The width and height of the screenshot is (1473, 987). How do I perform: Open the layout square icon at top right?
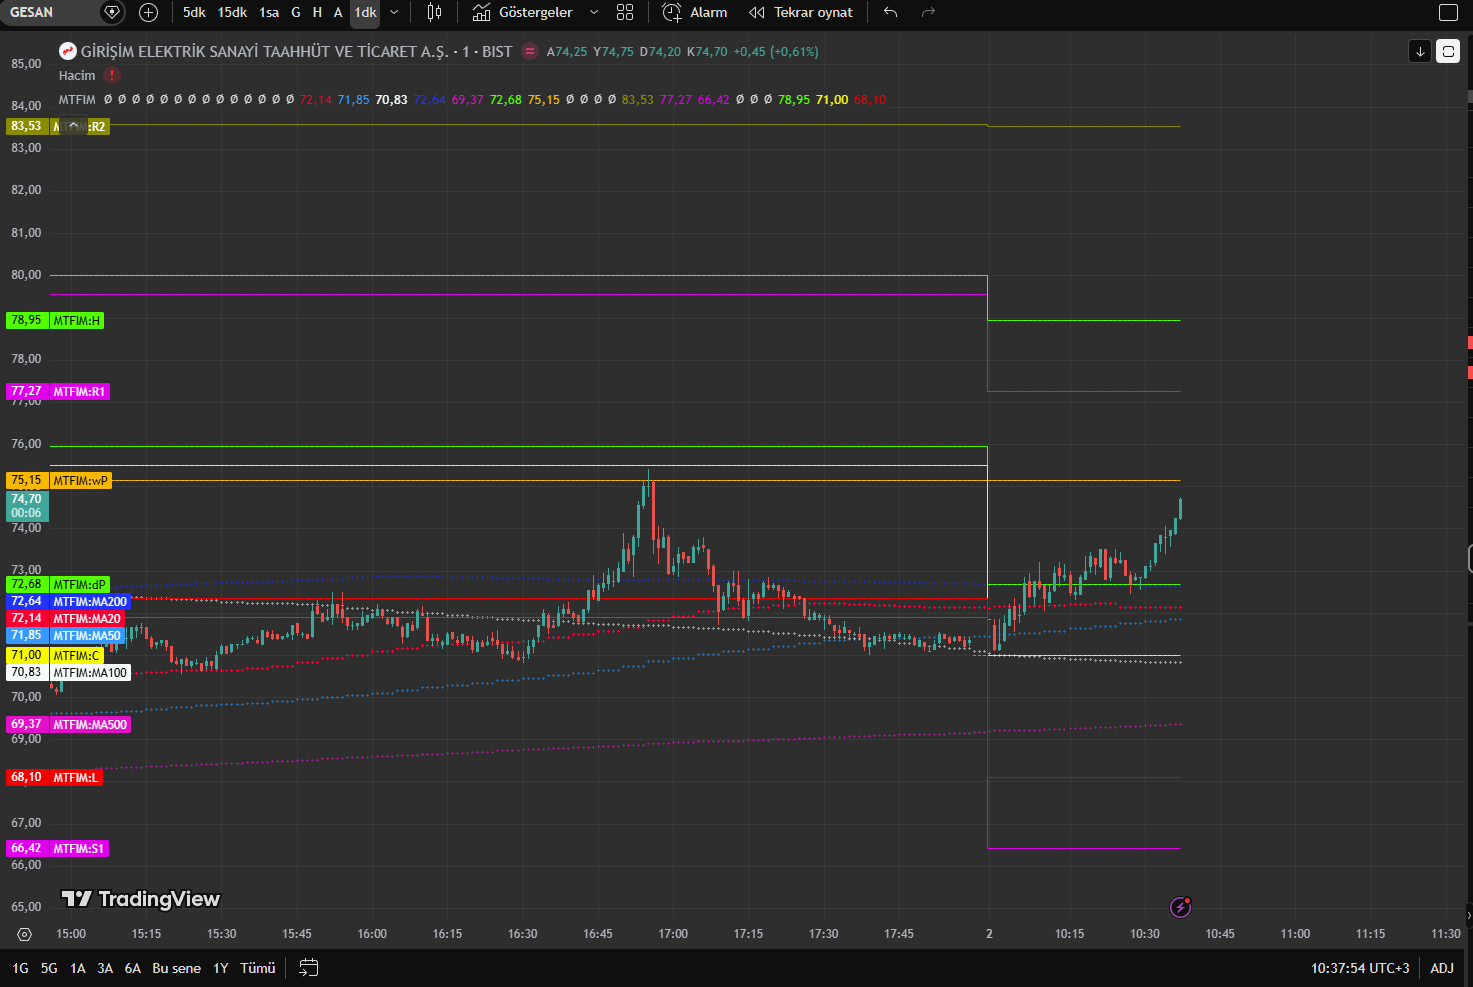point(1448,12)
